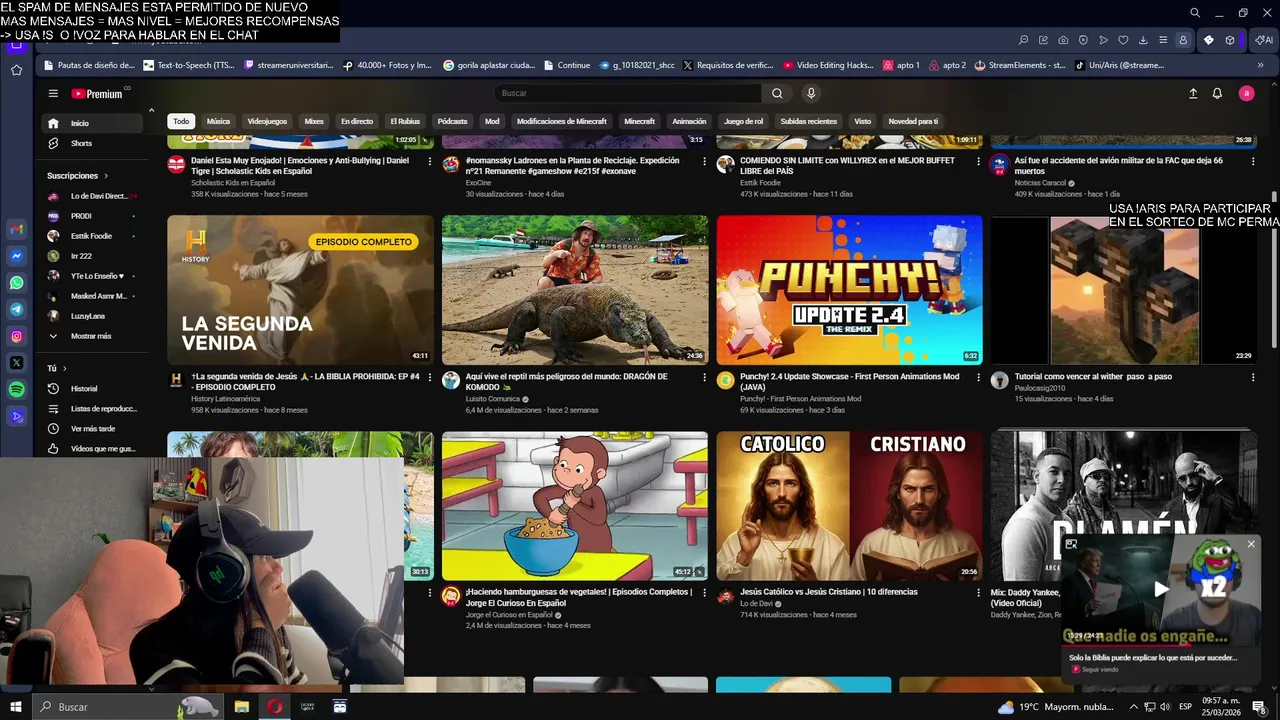Open the StreamElements bookmark
This screenshot has height=720, width=1280.
[x=1018, y=65]
